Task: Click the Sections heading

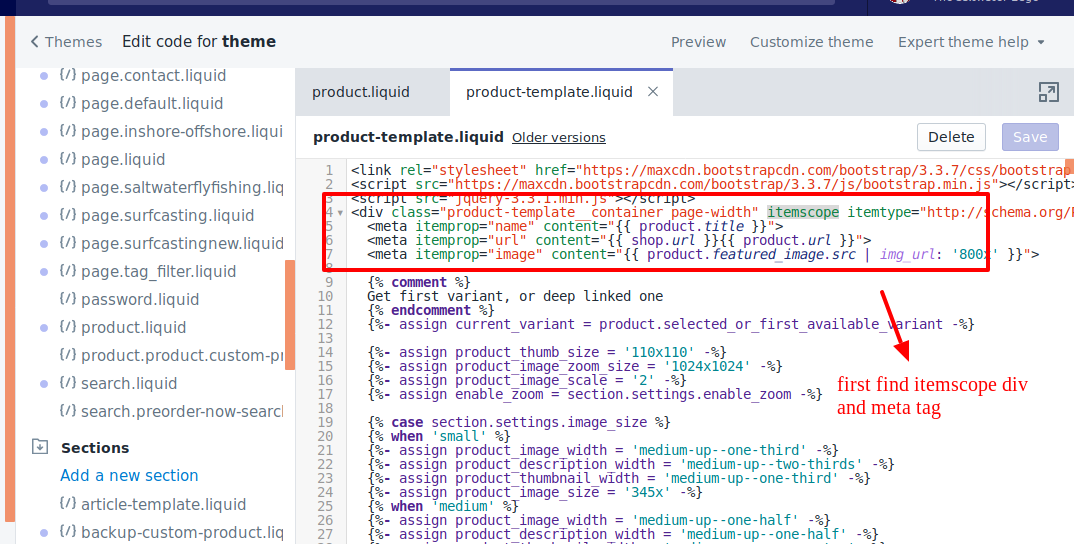Action: coord(95,448)
